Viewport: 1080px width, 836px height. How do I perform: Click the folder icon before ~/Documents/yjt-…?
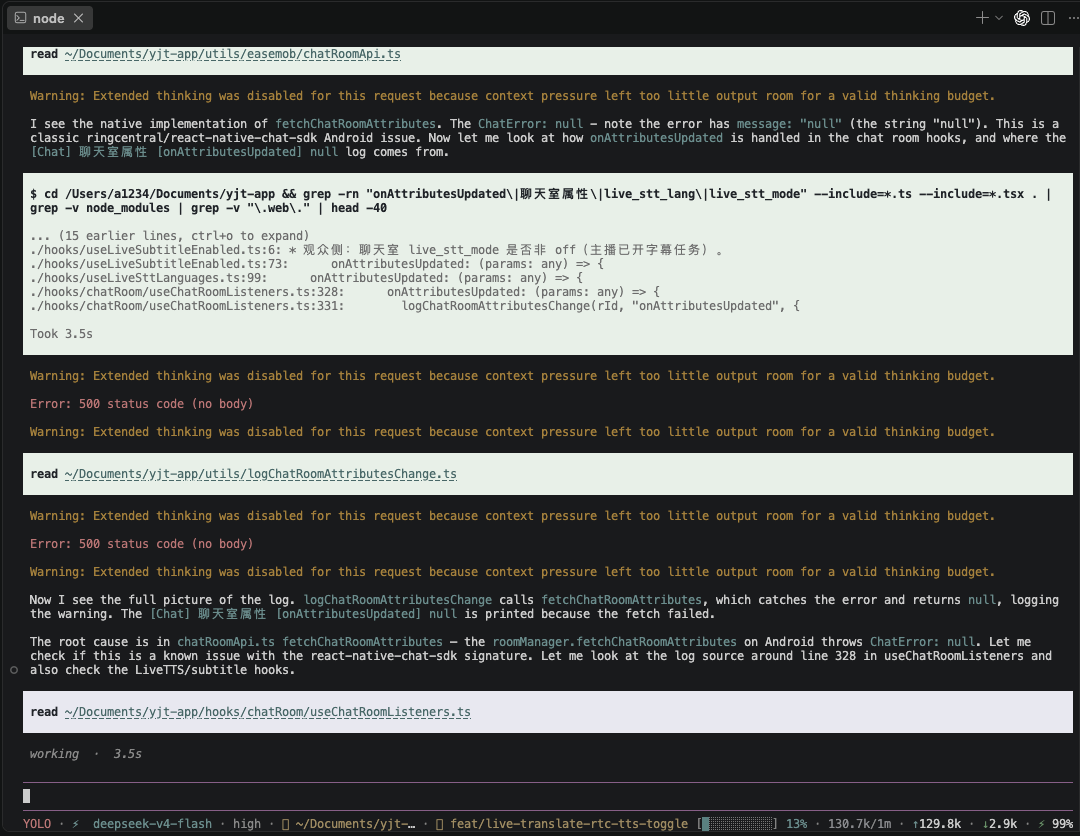(285, 824)
